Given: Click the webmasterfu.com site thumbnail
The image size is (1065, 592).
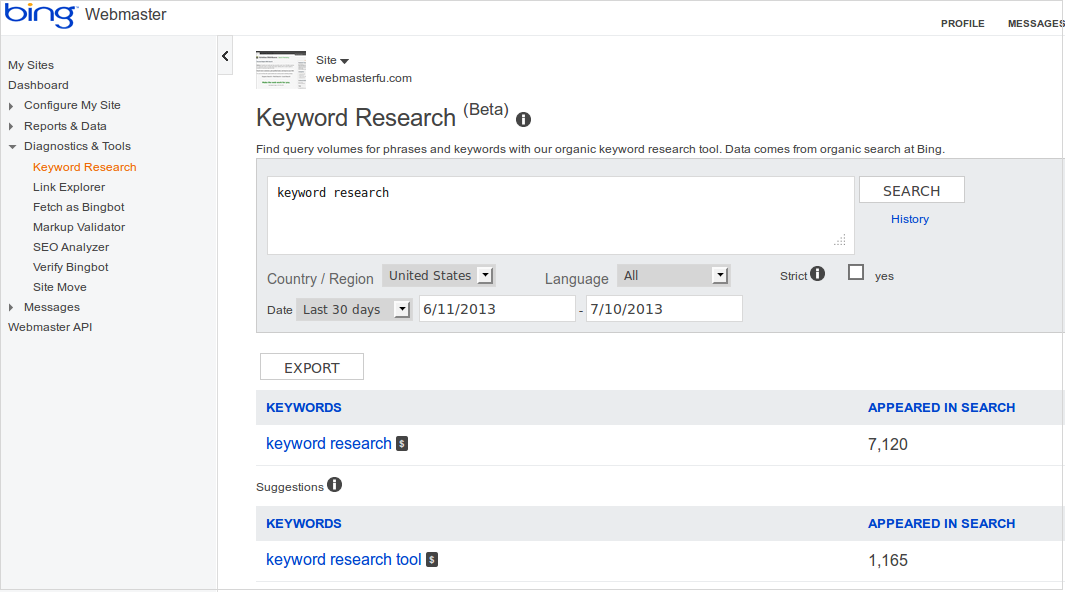Looking at the screenshot, I should (x=281, y=70).
